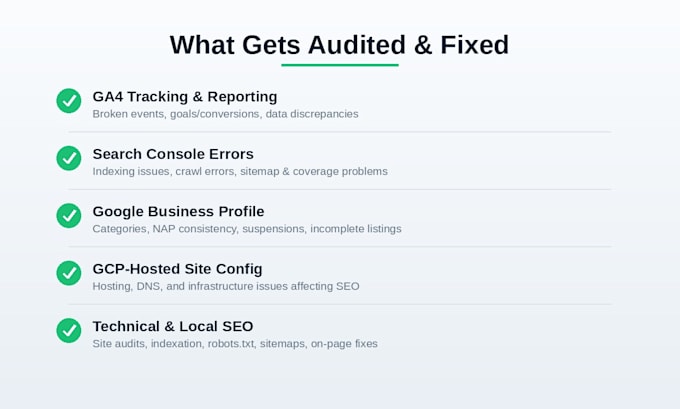The width and height of the screenshot is (680, 409).
Task: Click the divider line above Technical & Local SEO
Action: click(340, 304)
